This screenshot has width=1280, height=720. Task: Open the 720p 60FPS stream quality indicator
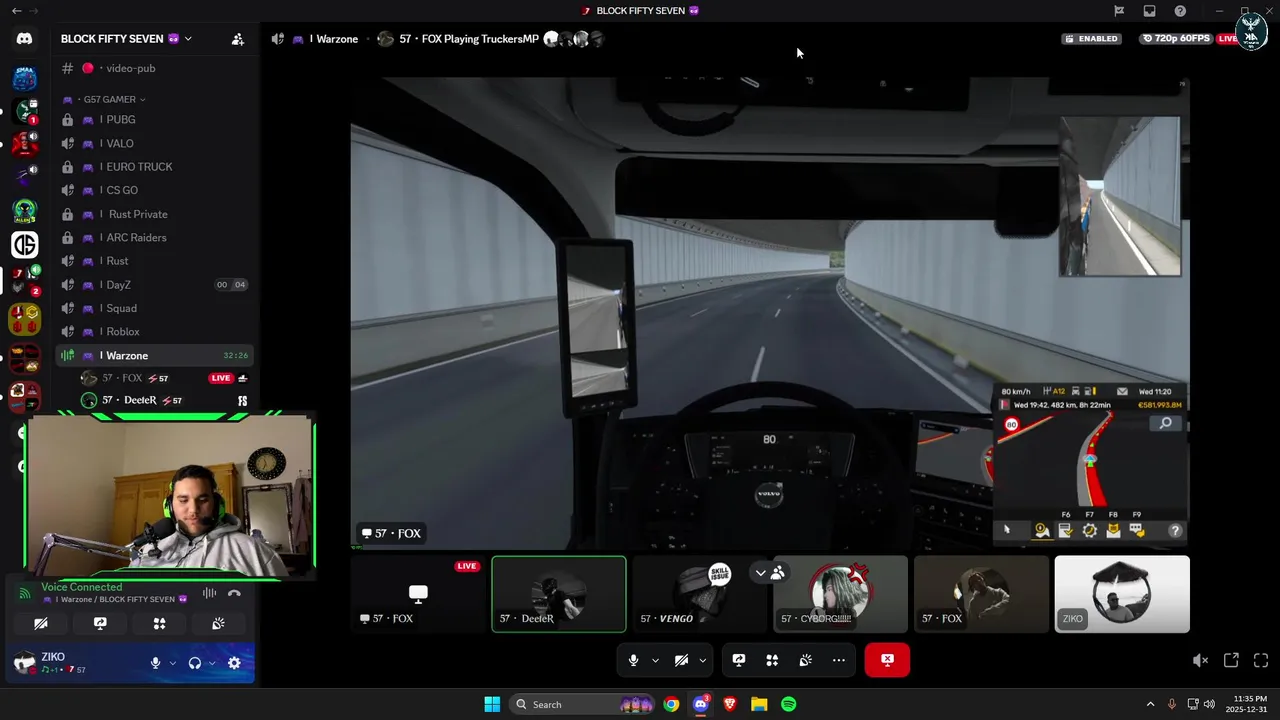pyautogui.click(x=1176, y=39)
